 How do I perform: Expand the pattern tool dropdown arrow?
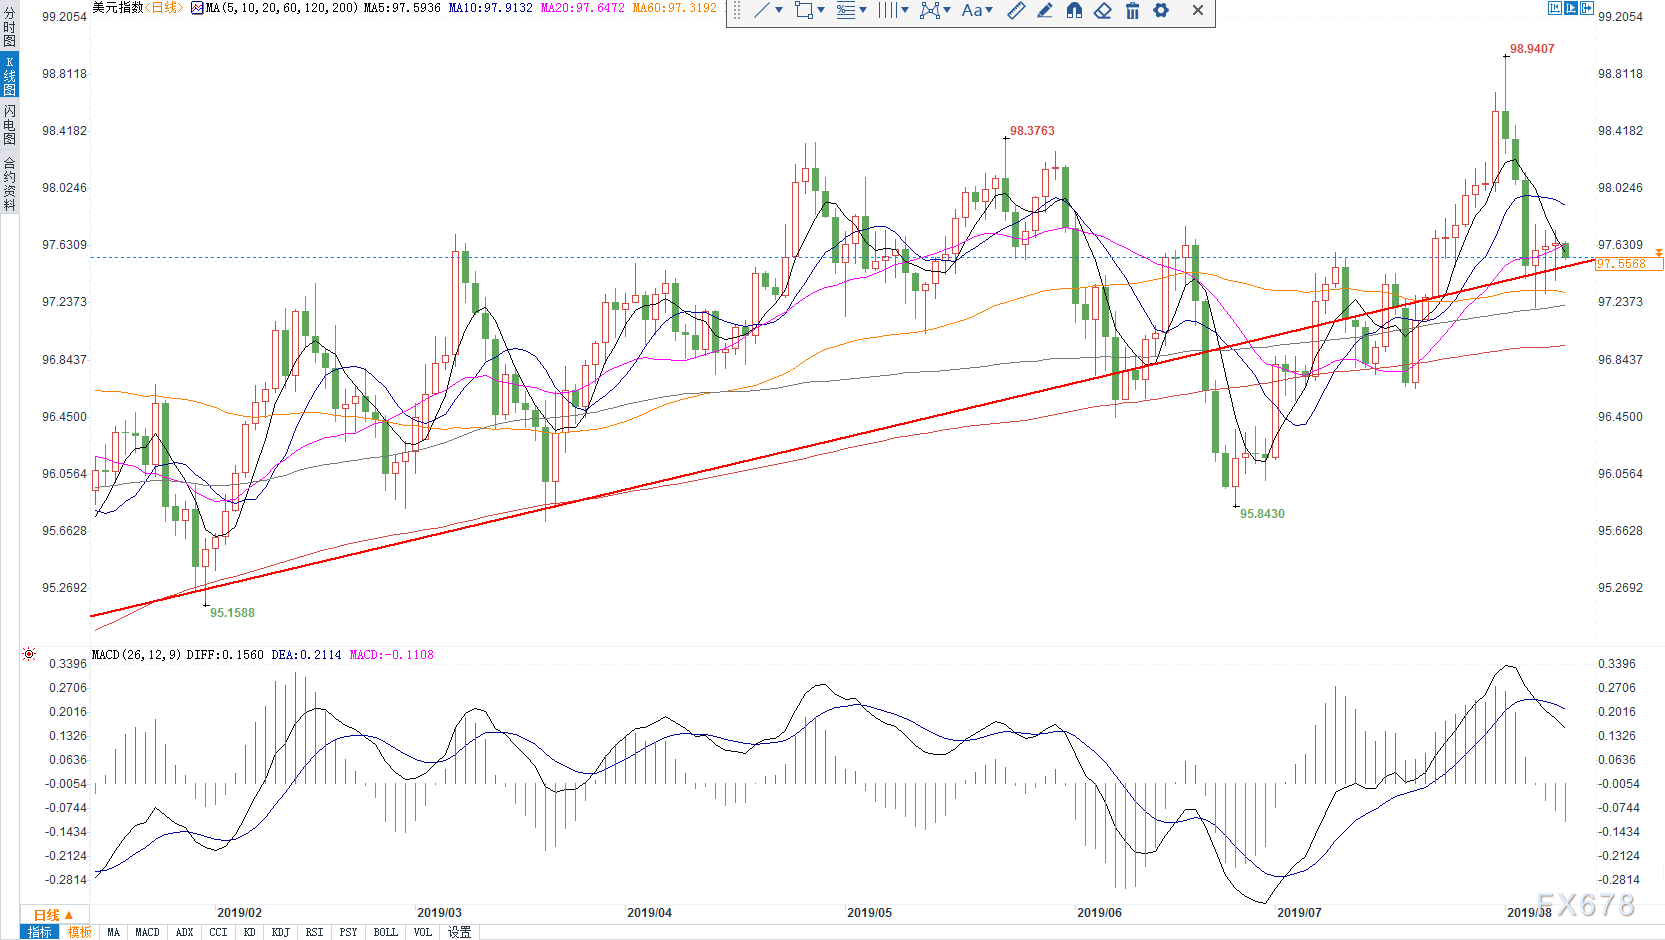pos(947,10)
